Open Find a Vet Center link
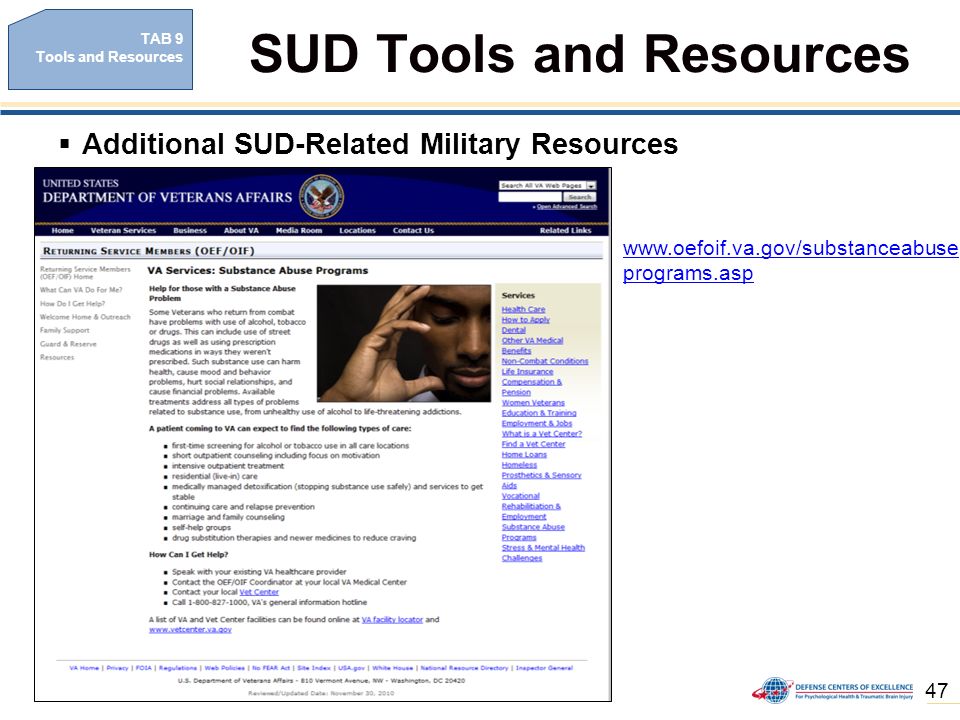The image size is (960, 720). [533, 445]
